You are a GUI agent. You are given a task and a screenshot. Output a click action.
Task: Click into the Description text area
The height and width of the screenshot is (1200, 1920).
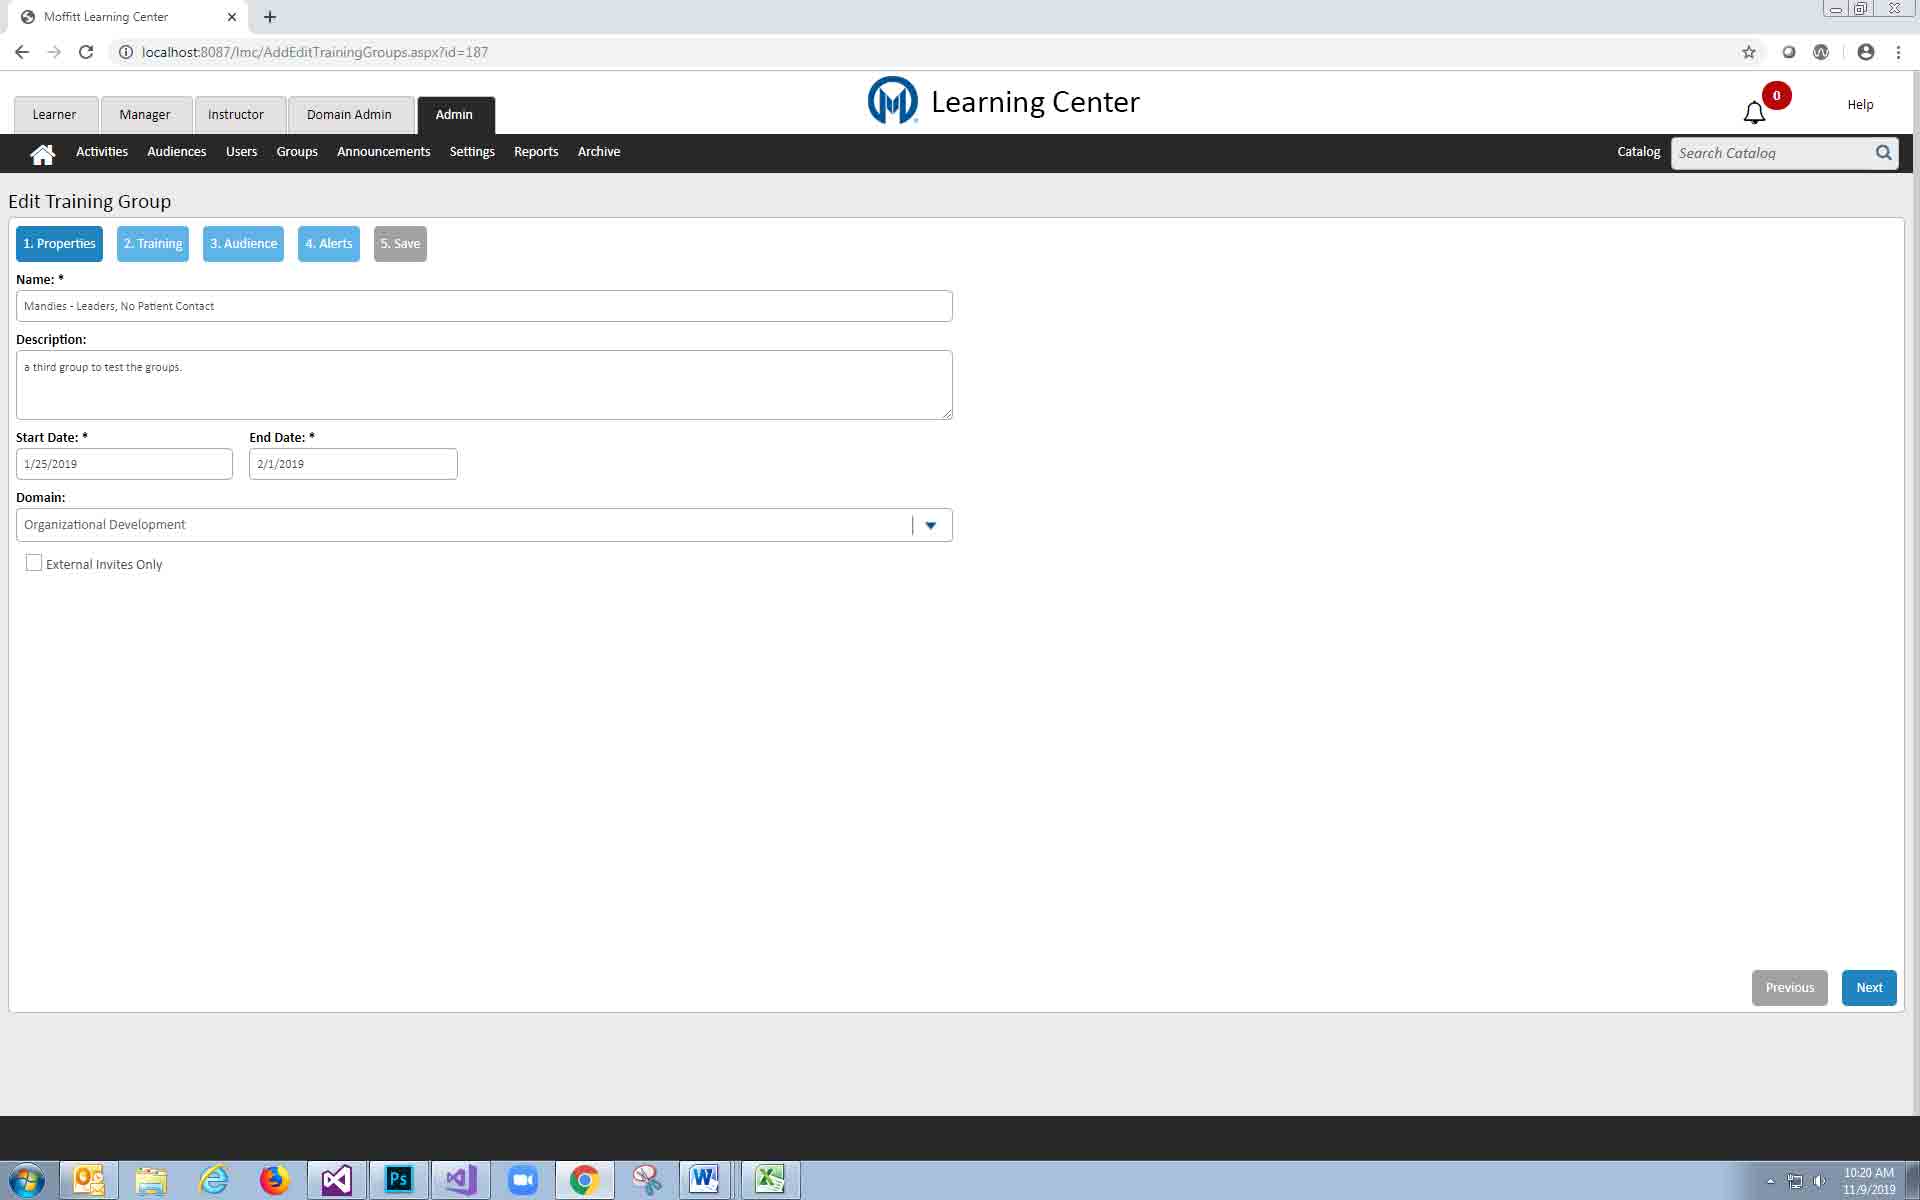tap(484, 385)
